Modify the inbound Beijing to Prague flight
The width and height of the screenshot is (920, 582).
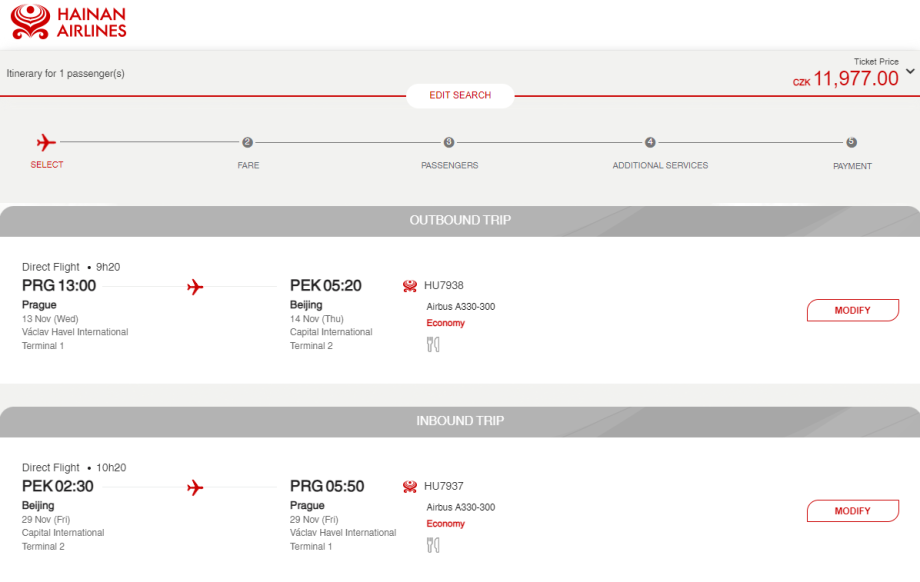click(852, 511)
